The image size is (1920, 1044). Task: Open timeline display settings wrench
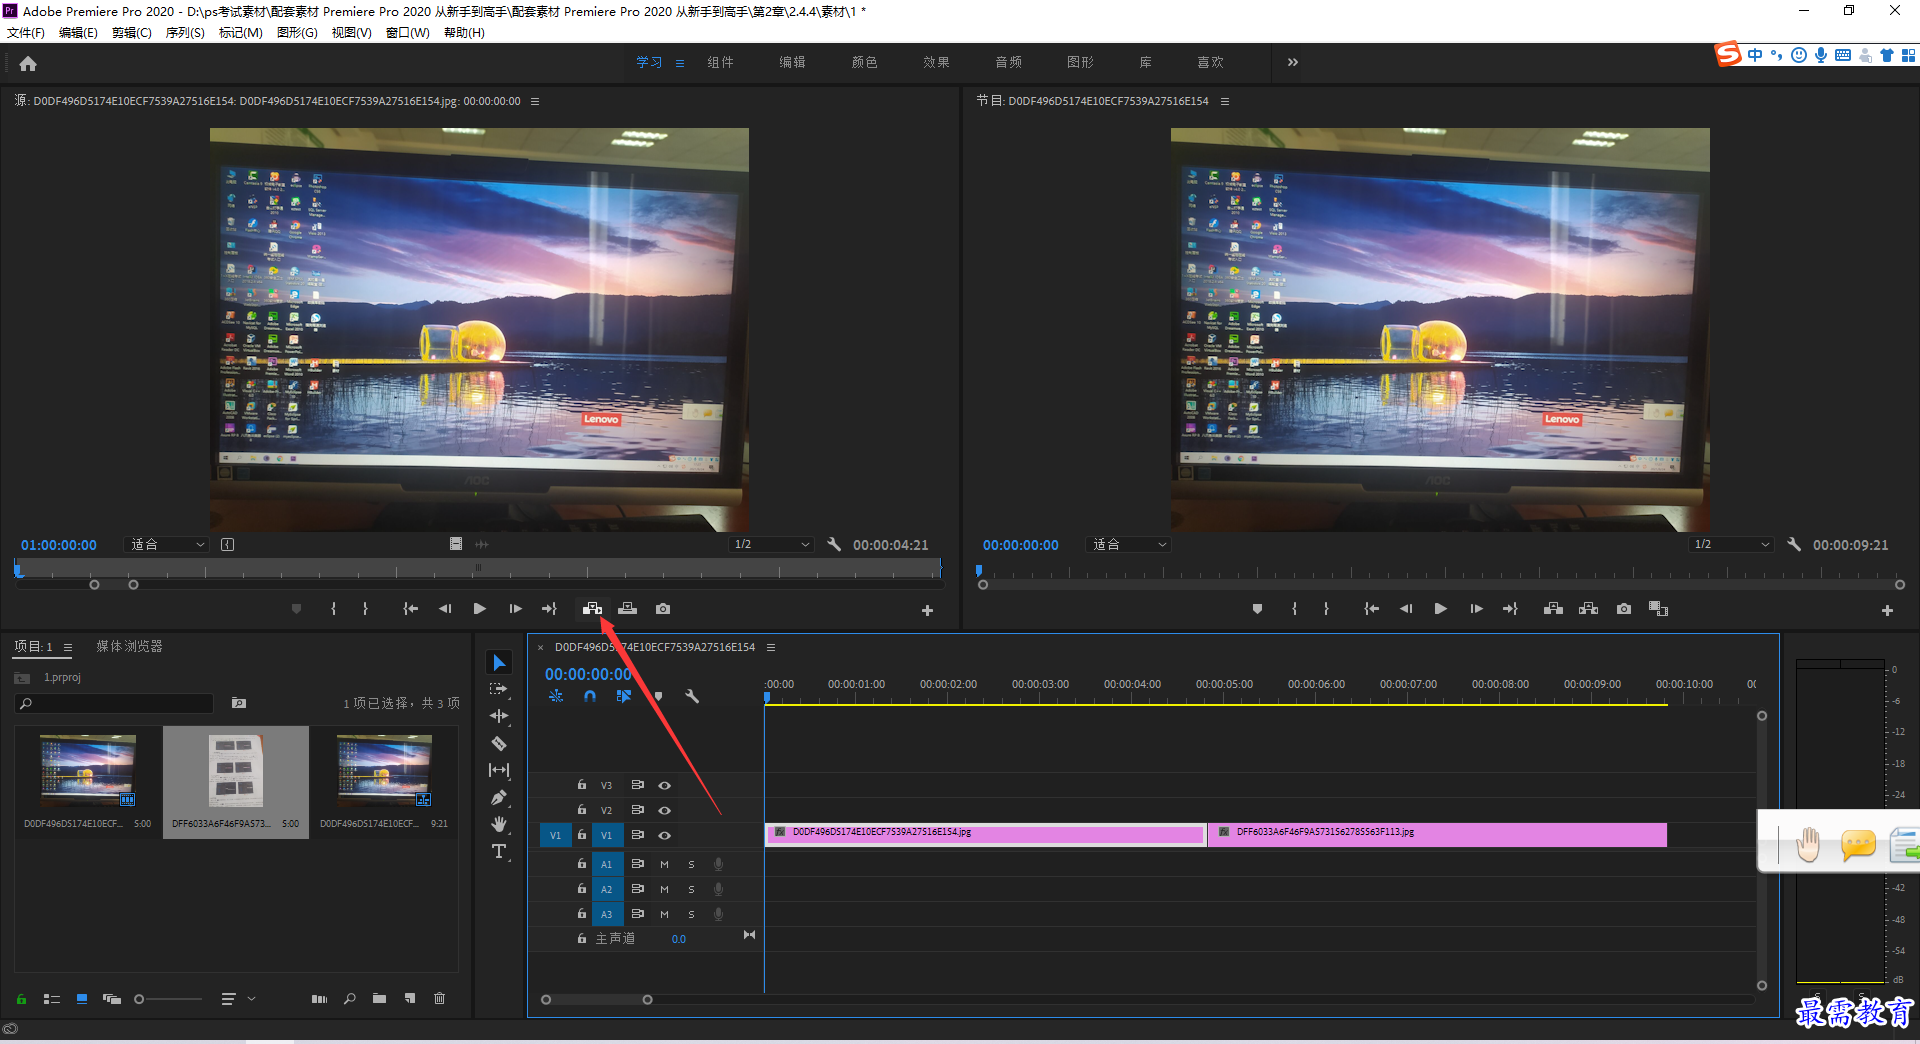pyautogui.click(x=691, y=696)
